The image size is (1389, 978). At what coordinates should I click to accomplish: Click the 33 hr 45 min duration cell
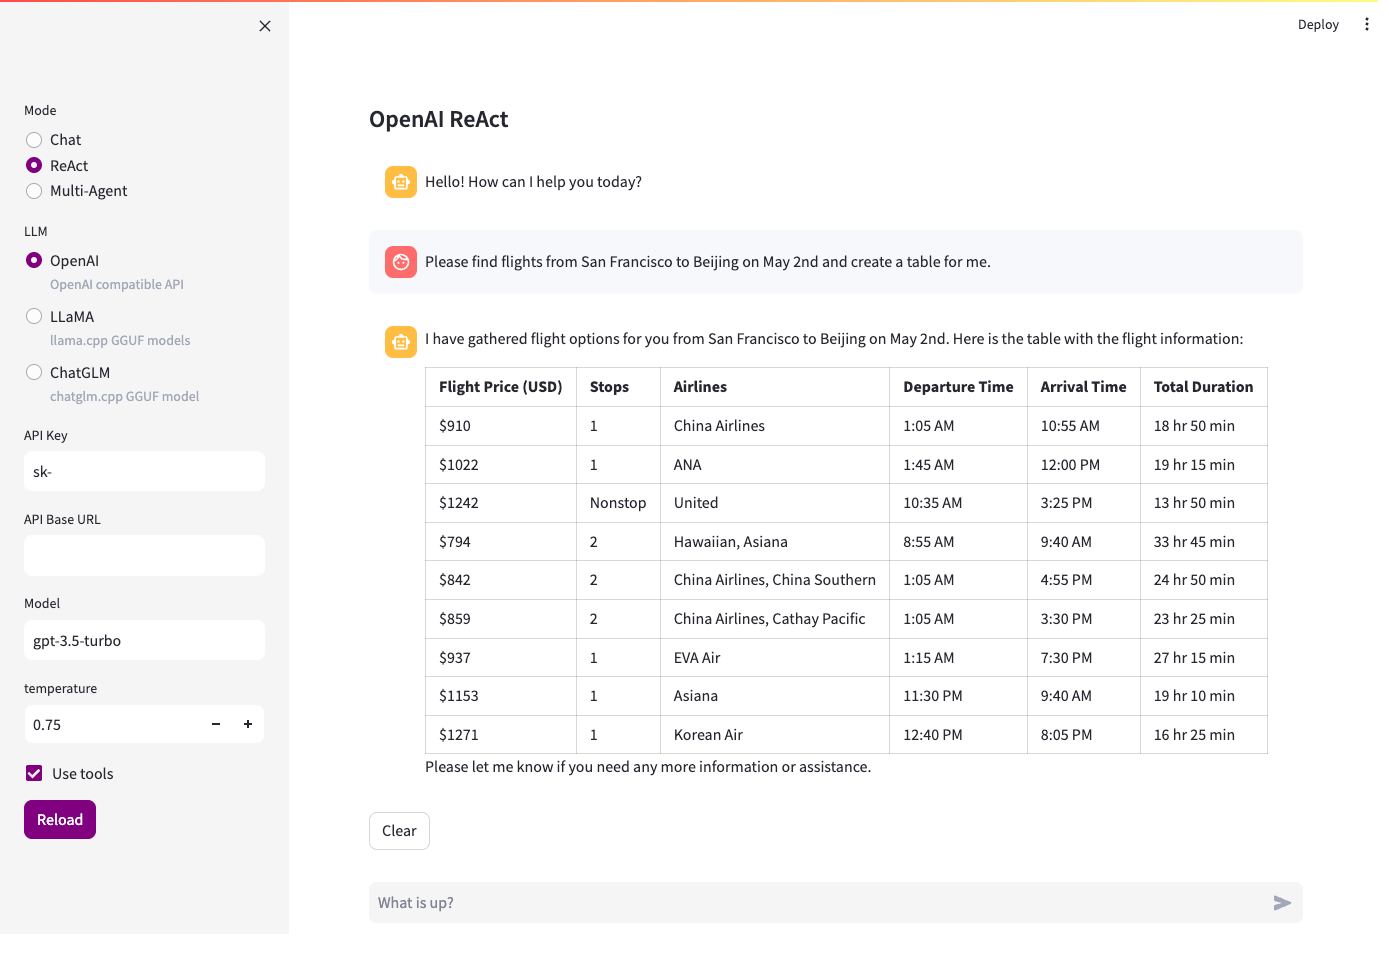click(x=1204, y=542)
